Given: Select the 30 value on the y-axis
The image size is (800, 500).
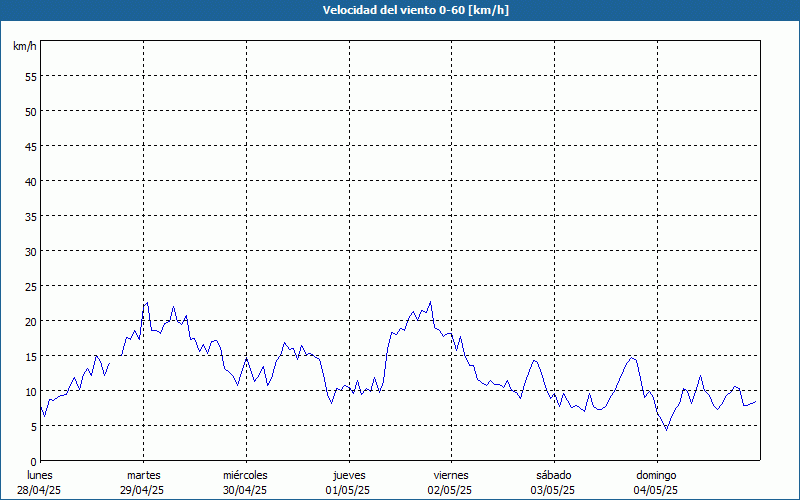Looking at the screenshot, I should point(31,252).
